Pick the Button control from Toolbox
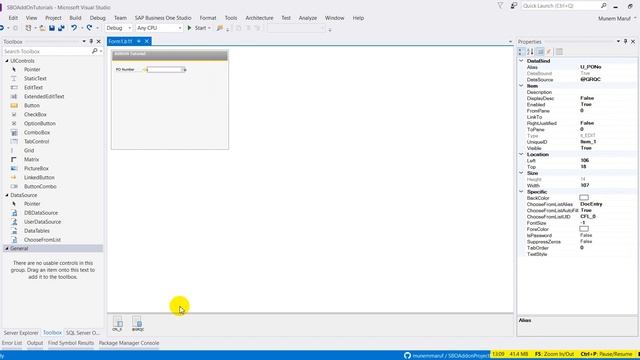Viewport: 640px width, 360px height. (x=31, y=105)
